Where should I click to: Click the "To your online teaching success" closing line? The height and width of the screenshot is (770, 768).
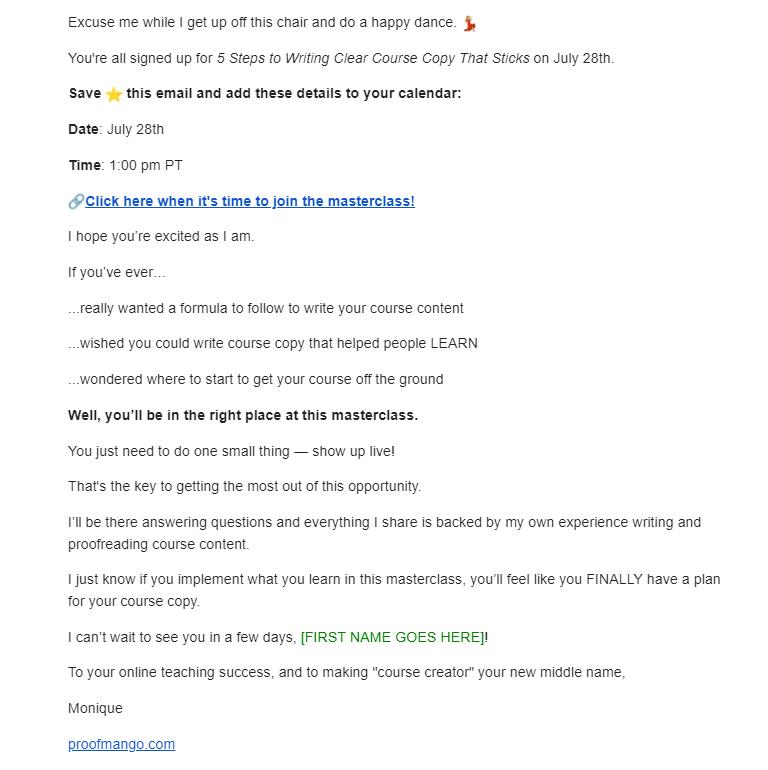click(x=347, y=672)
